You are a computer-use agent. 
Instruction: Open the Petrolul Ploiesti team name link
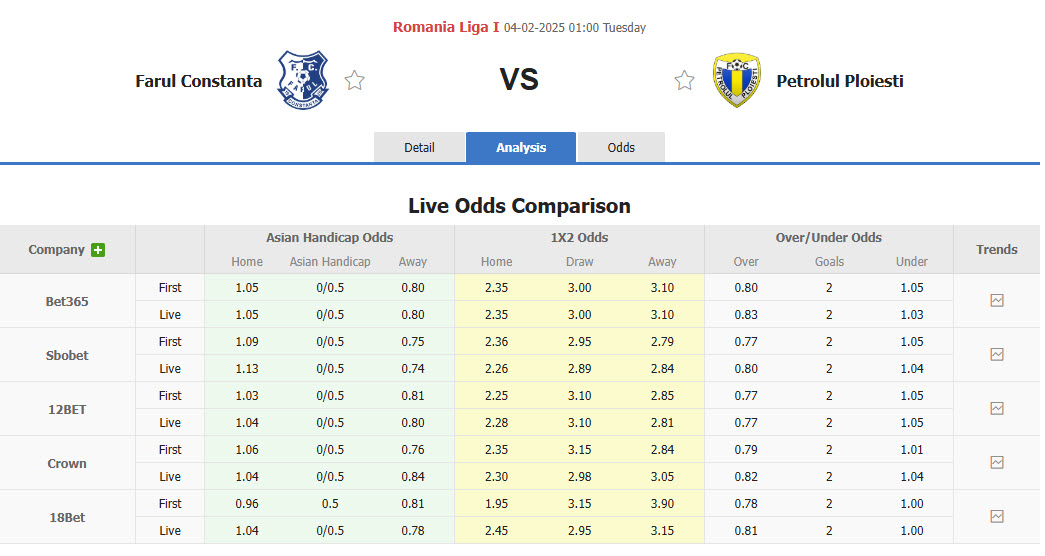840,81
